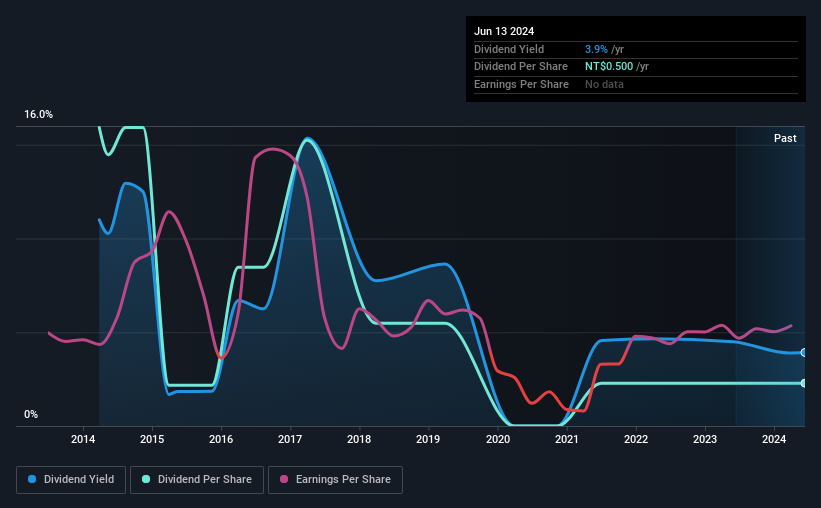Click the 2022 axis label
The image size is (821, 508).
(x=636, y=439)
